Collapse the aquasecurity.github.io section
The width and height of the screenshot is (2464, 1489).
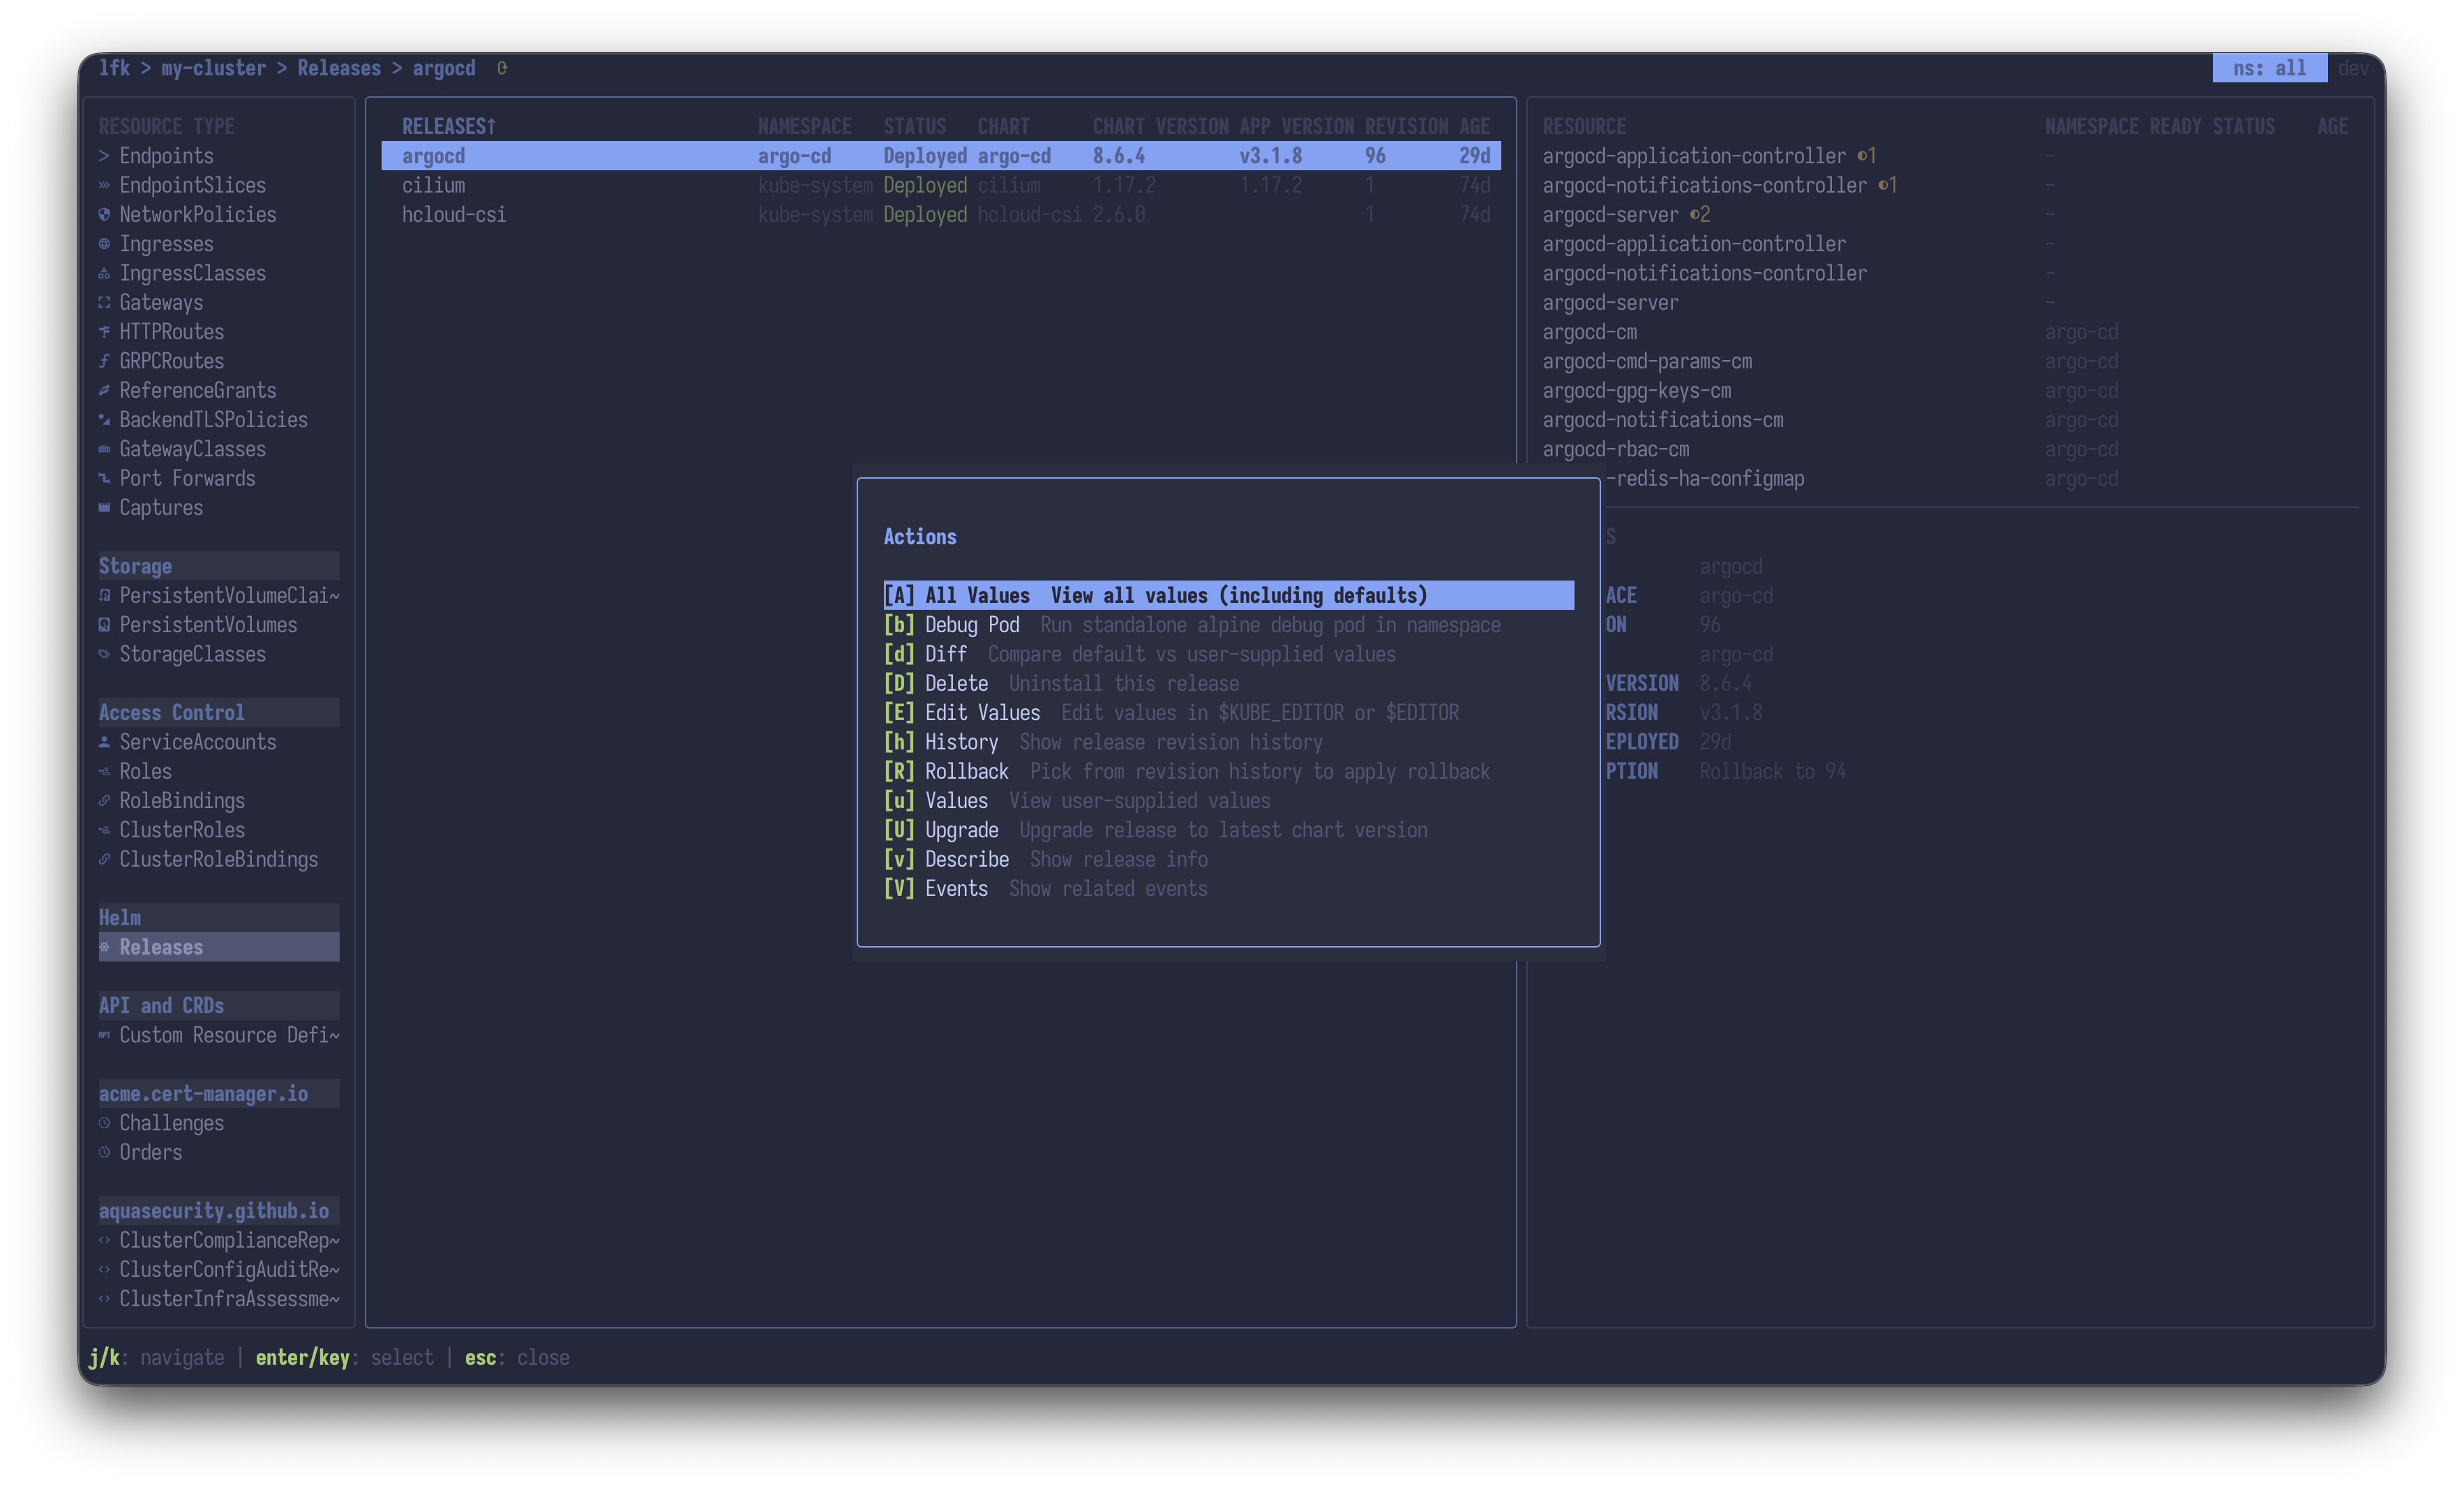pos(218,1211)
